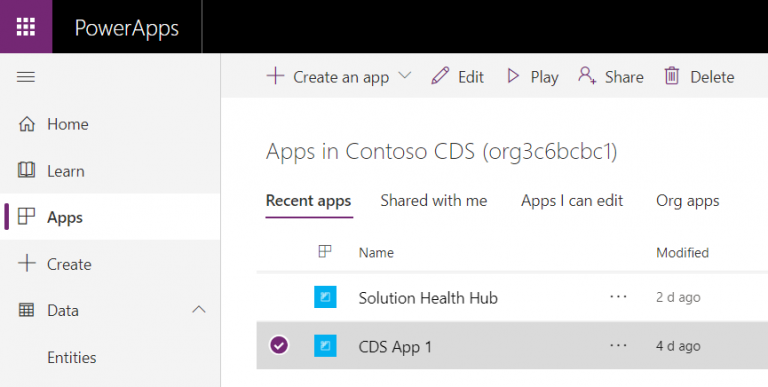Click the plus icon beside Create an app
Image resolution: width=768 pixels, height=387 pixels.
point(275,76)
